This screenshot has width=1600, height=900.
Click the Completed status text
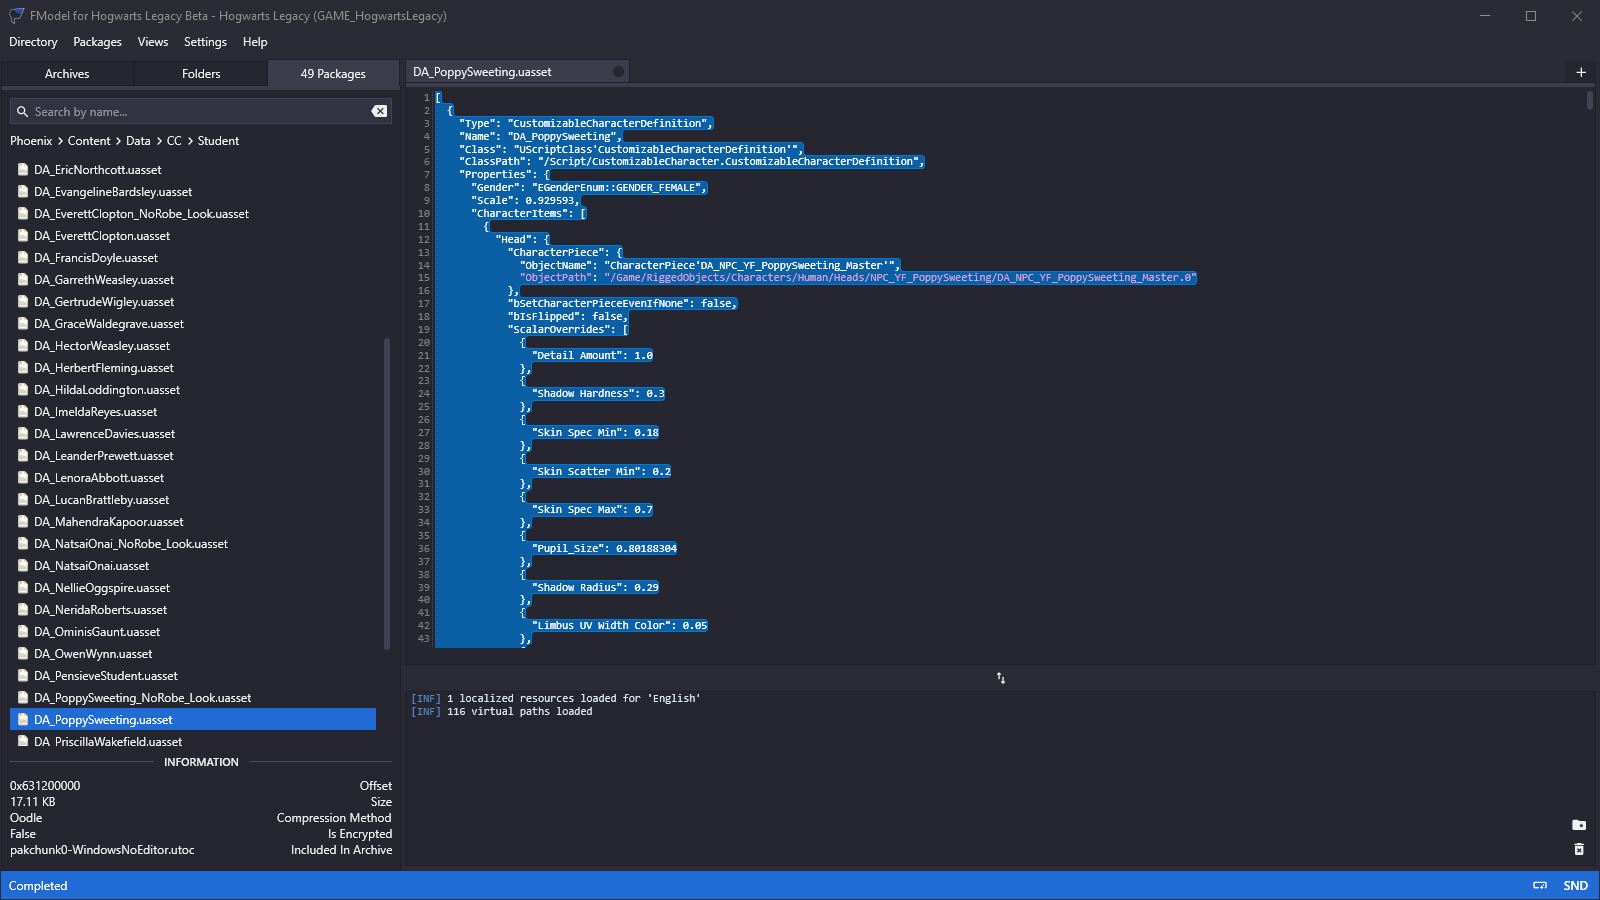click(38, 886)
